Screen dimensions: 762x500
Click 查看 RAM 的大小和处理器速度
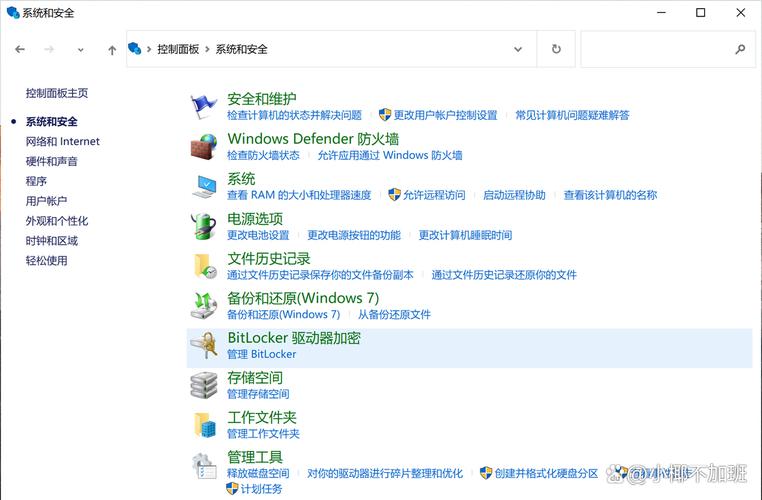(299, 195)
